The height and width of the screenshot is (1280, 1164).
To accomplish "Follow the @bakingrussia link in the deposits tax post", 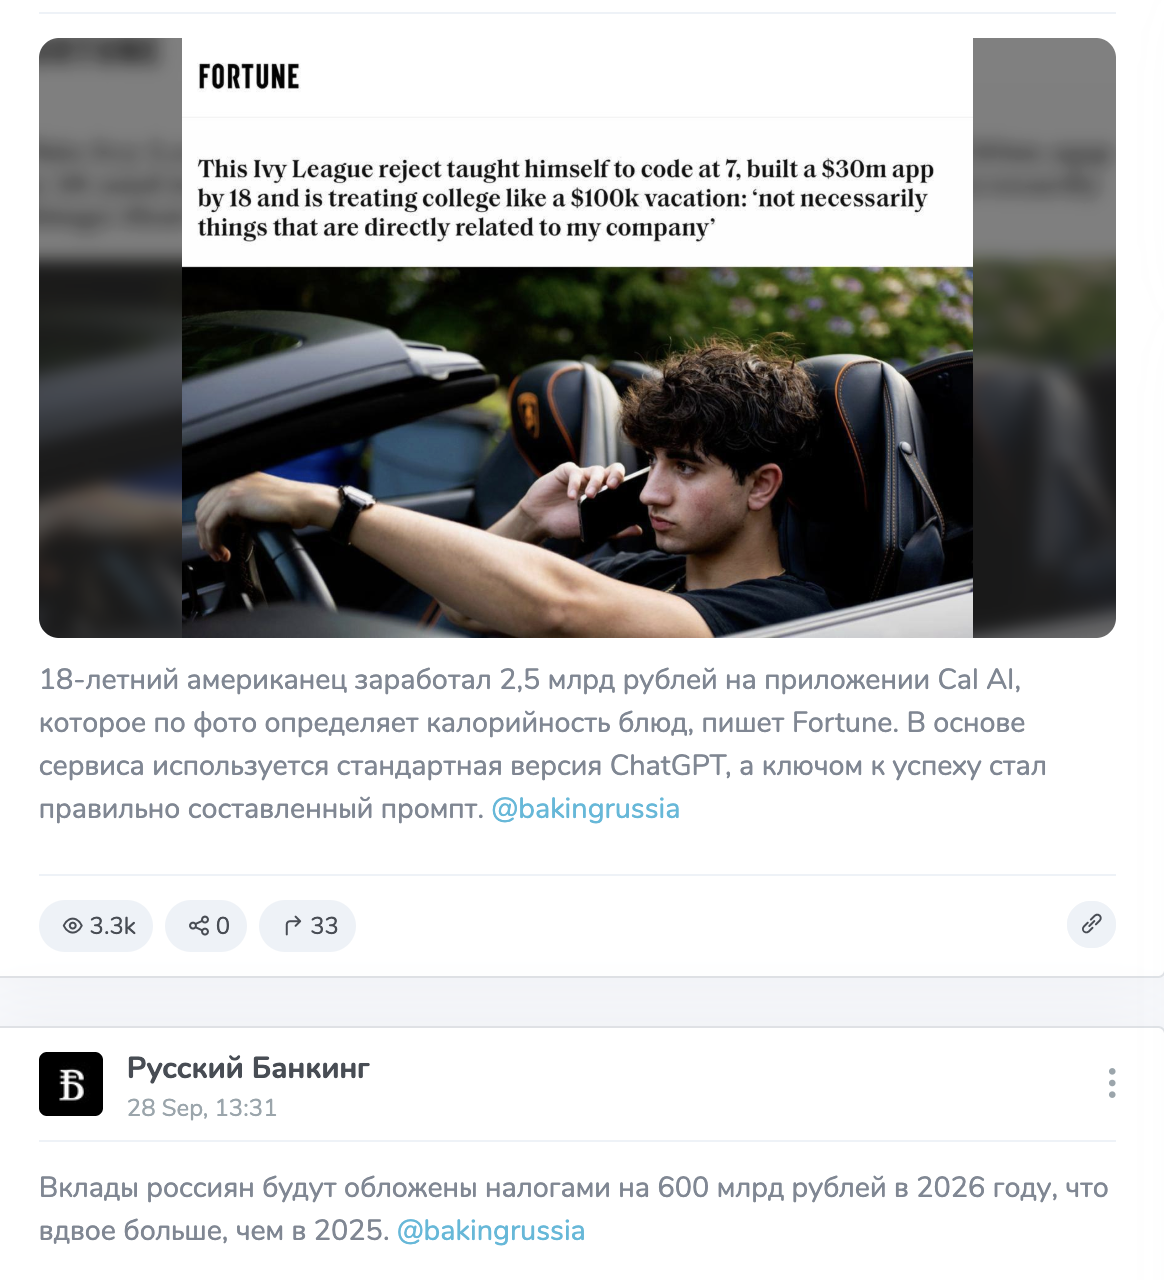I will click(x=491, y=1230).
